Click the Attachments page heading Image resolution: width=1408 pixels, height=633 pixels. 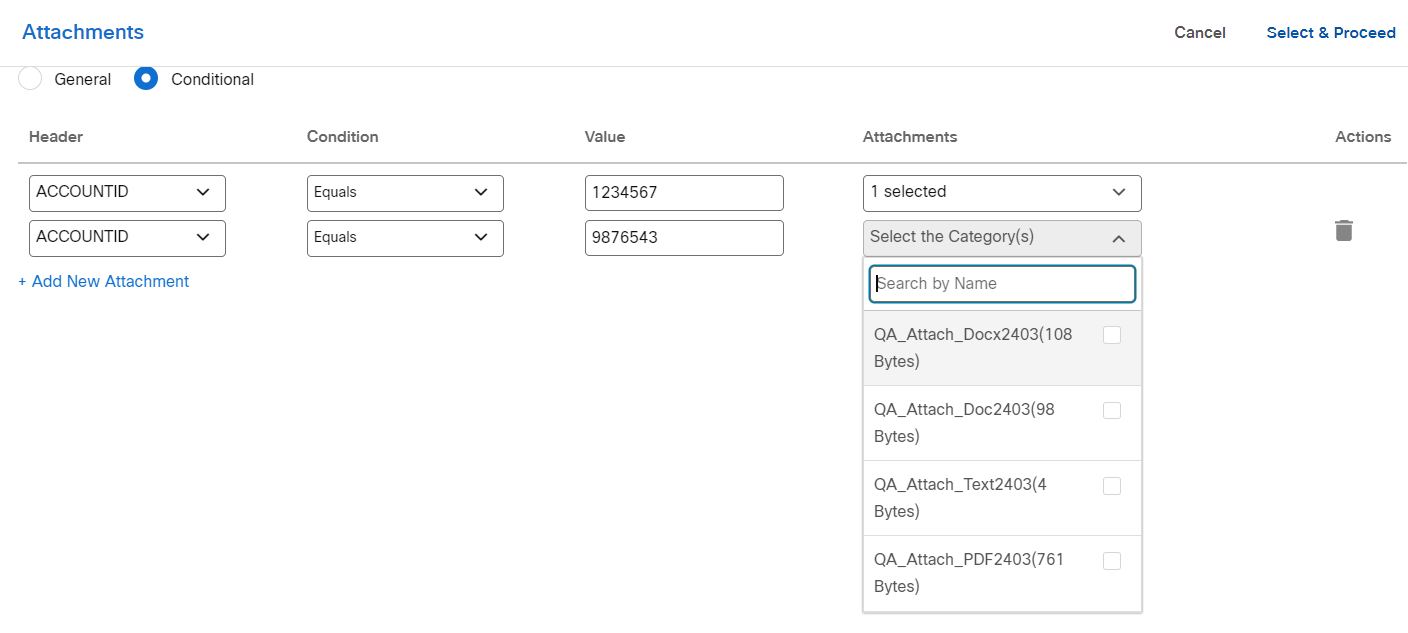(82, 31)
